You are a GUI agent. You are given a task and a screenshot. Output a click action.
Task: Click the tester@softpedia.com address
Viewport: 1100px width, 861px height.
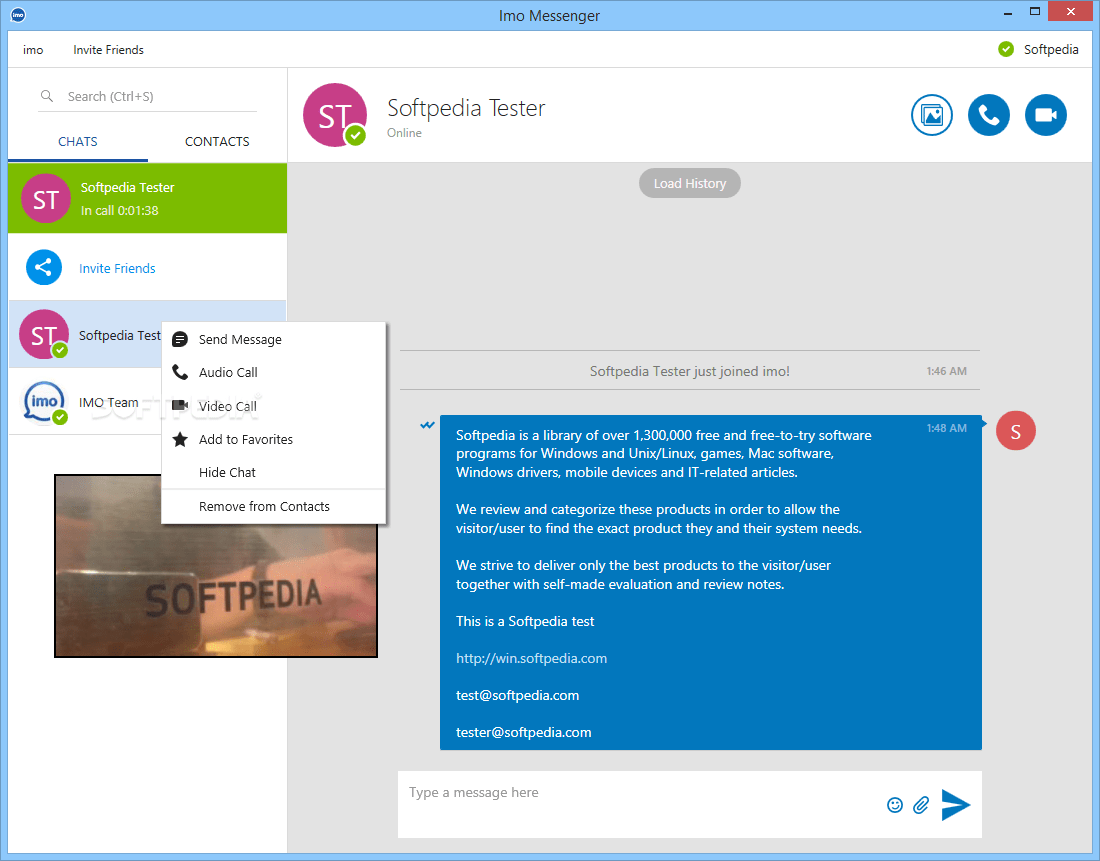coord(523,733)
